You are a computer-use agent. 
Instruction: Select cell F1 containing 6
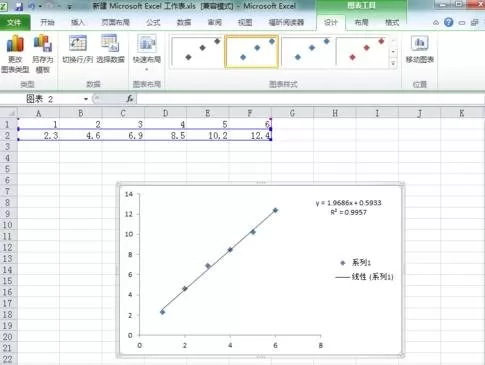pyautogui.click(x=250, y=124)
